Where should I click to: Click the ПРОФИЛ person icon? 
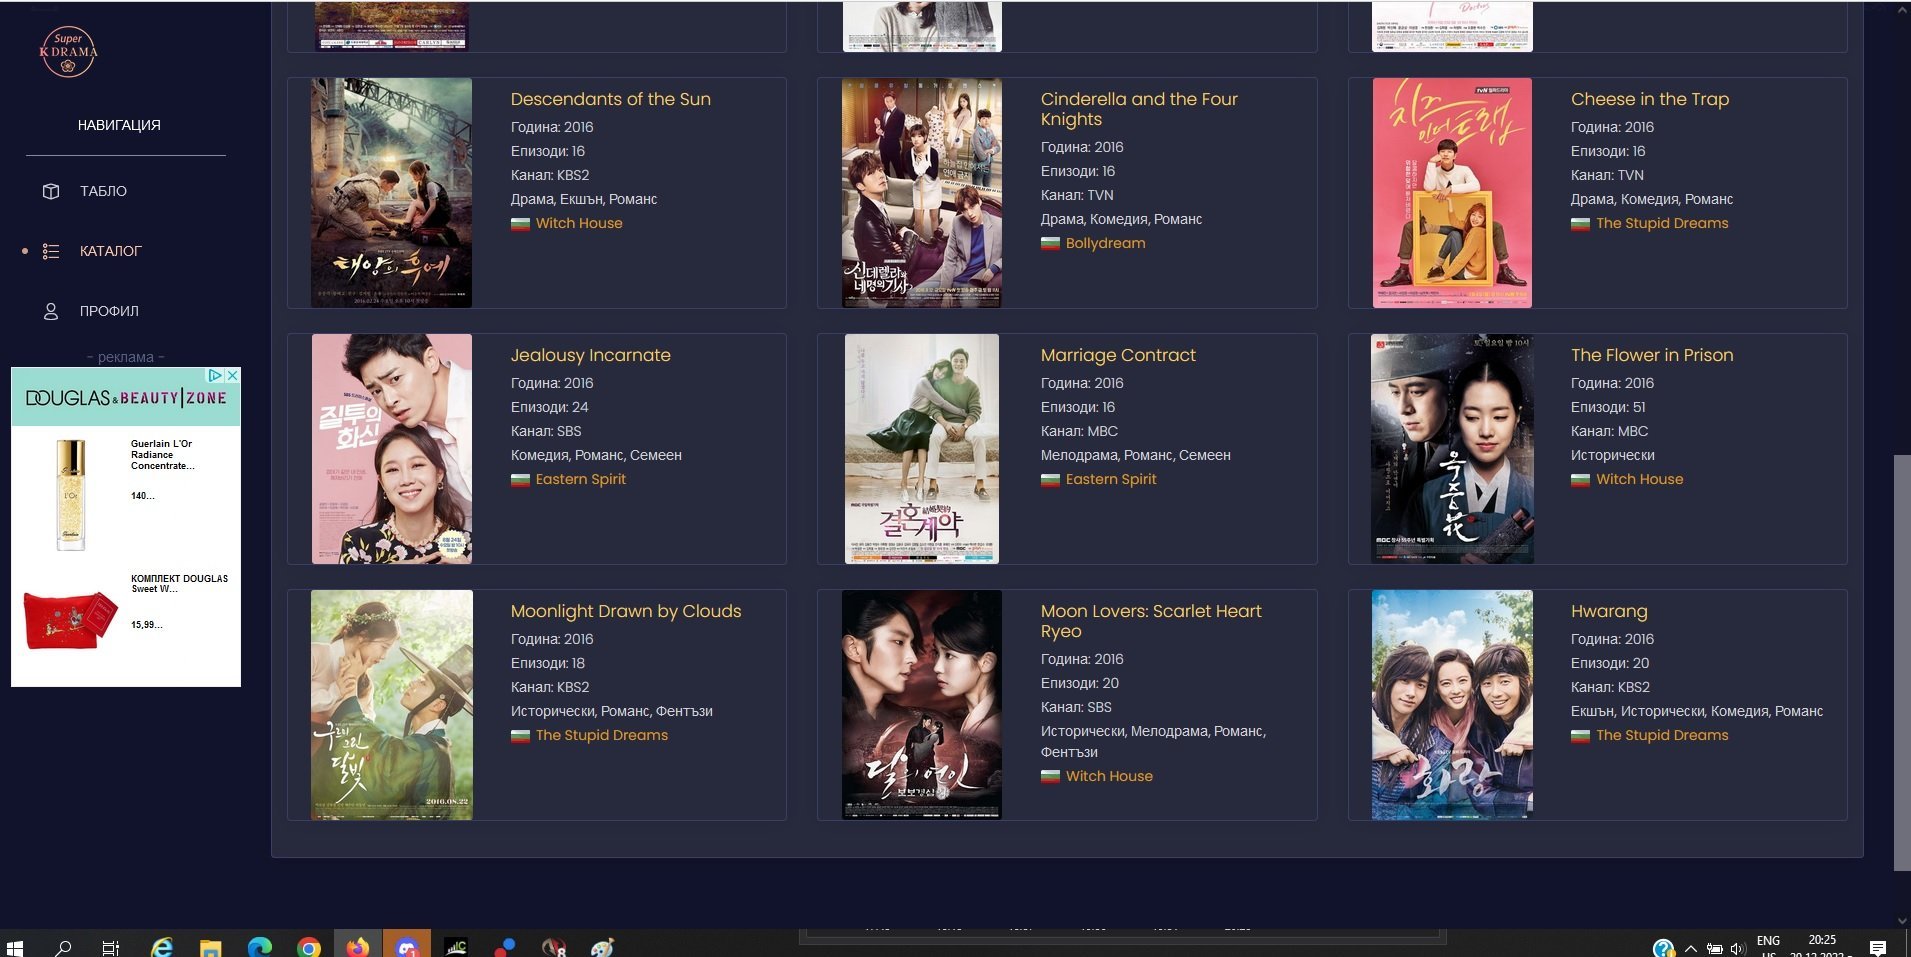tap(51, 311)
